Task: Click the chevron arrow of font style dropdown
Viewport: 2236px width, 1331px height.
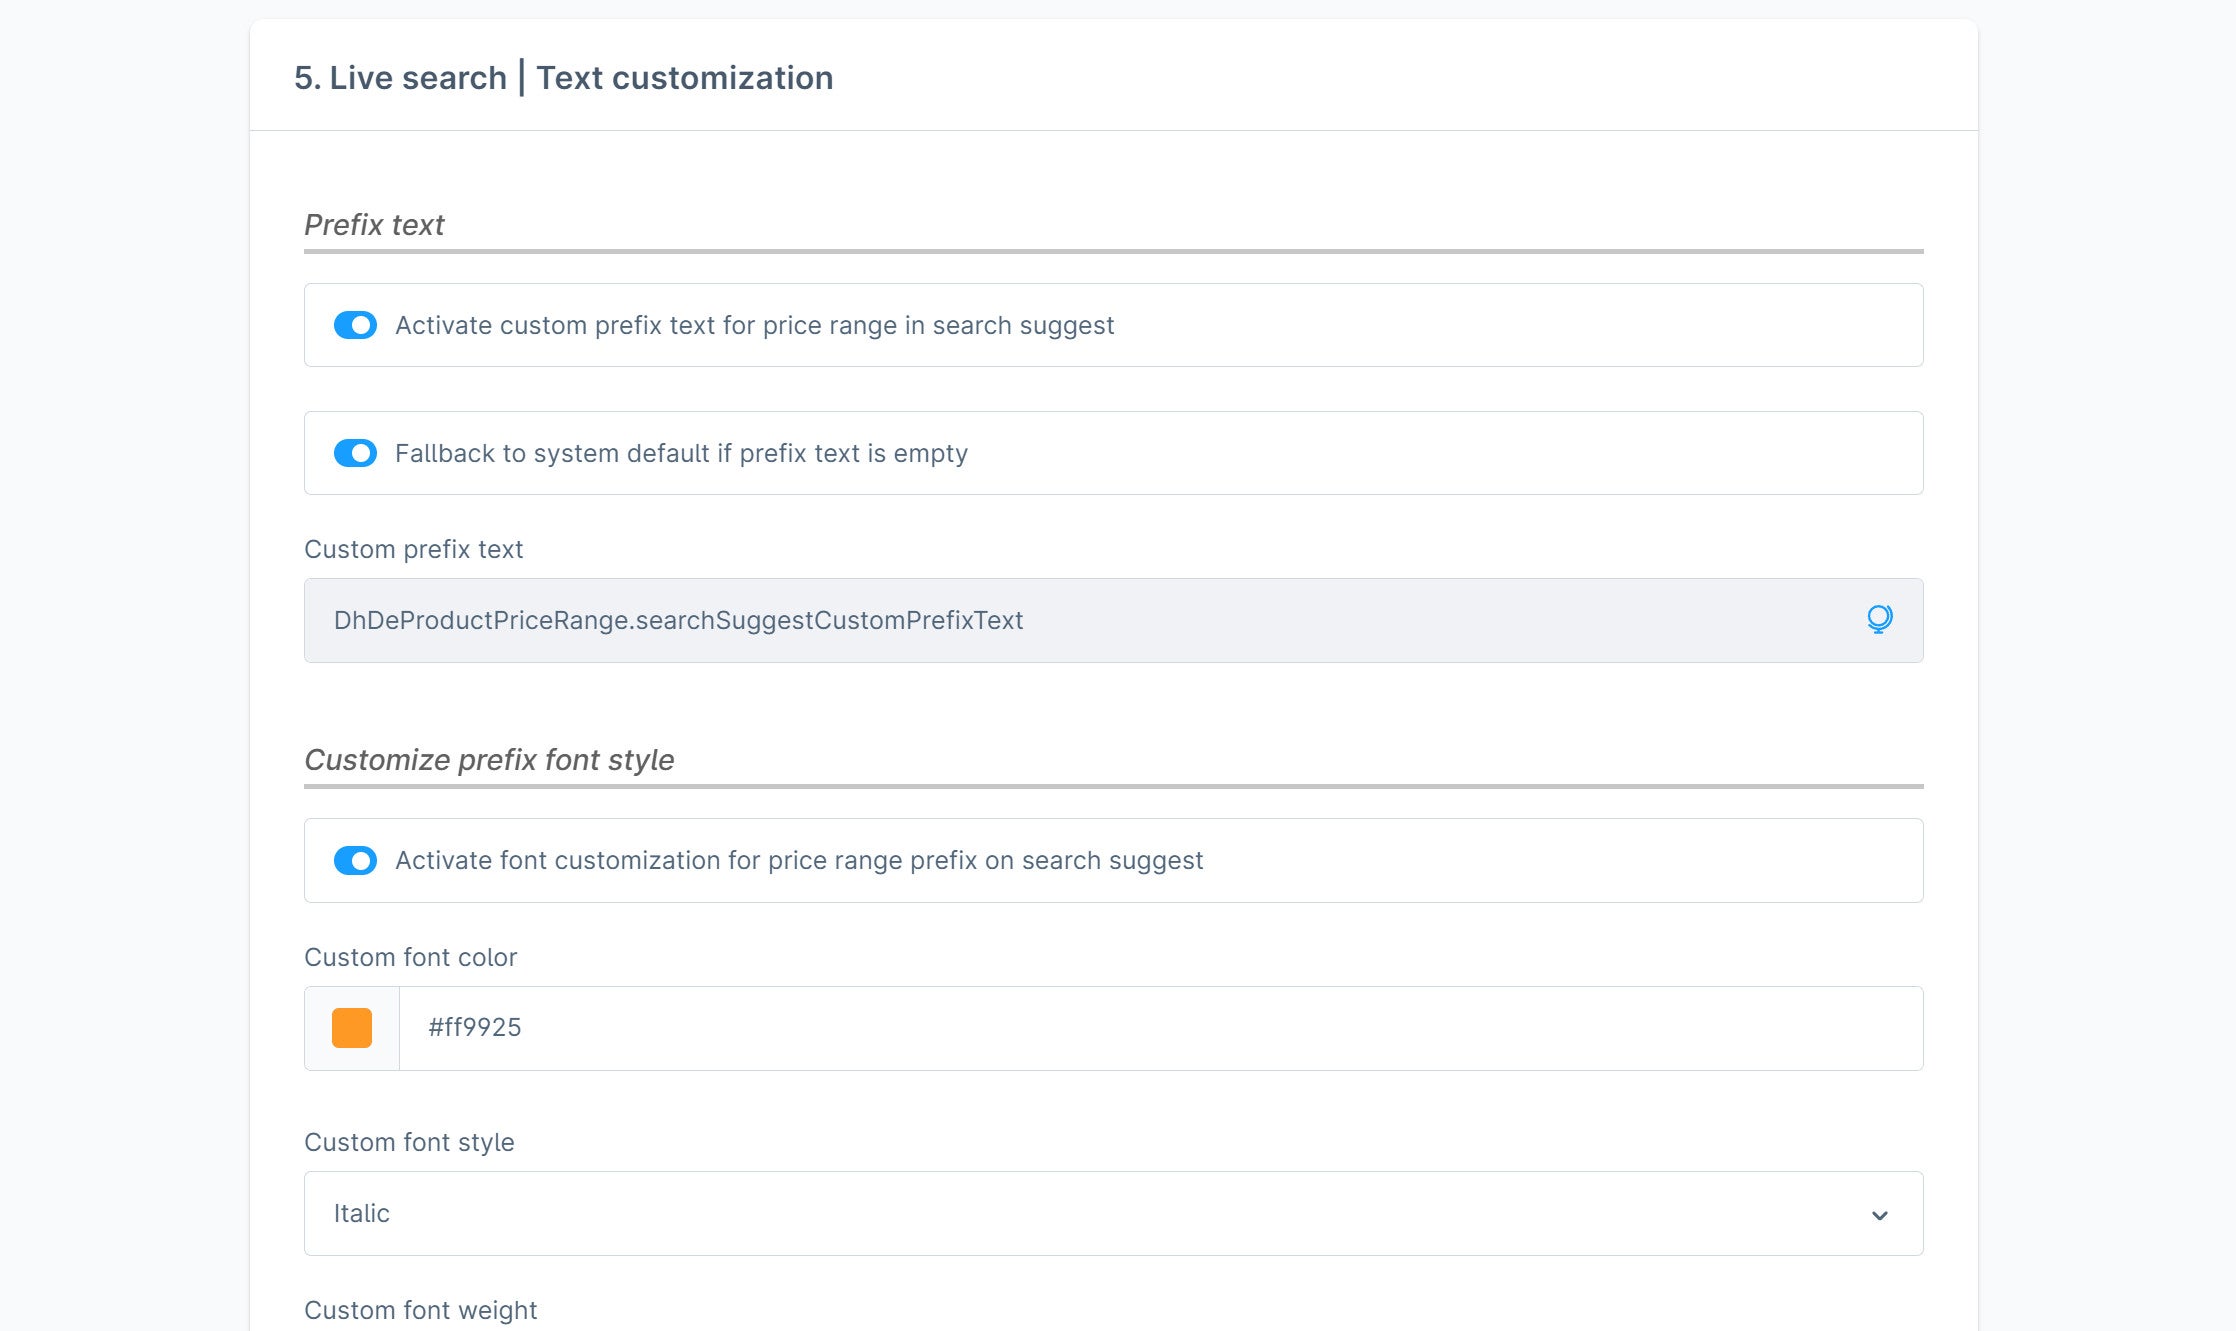Action: point(1879,1215)
